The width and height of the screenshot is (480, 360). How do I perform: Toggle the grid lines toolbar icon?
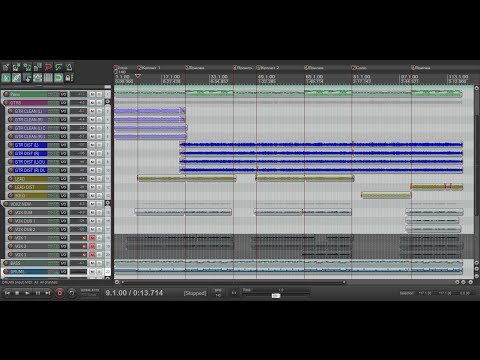coord(48,78)
